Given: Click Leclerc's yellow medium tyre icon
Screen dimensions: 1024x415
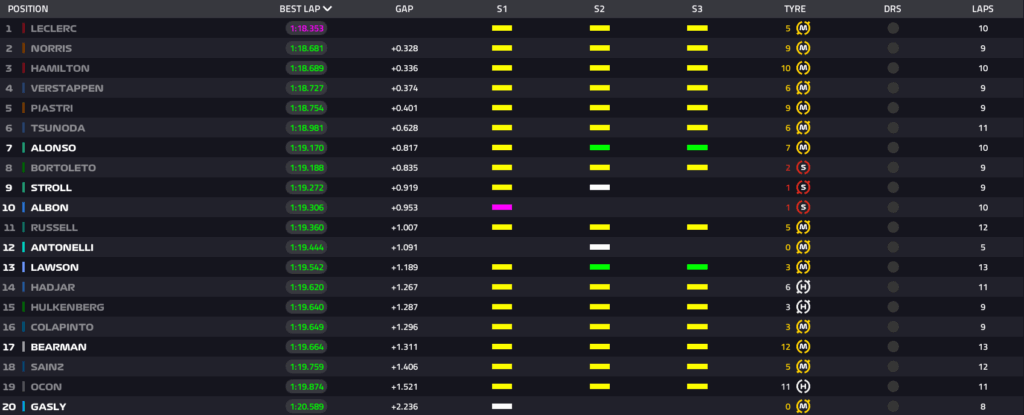Looking at the screenshot, I should coord(803,28).
